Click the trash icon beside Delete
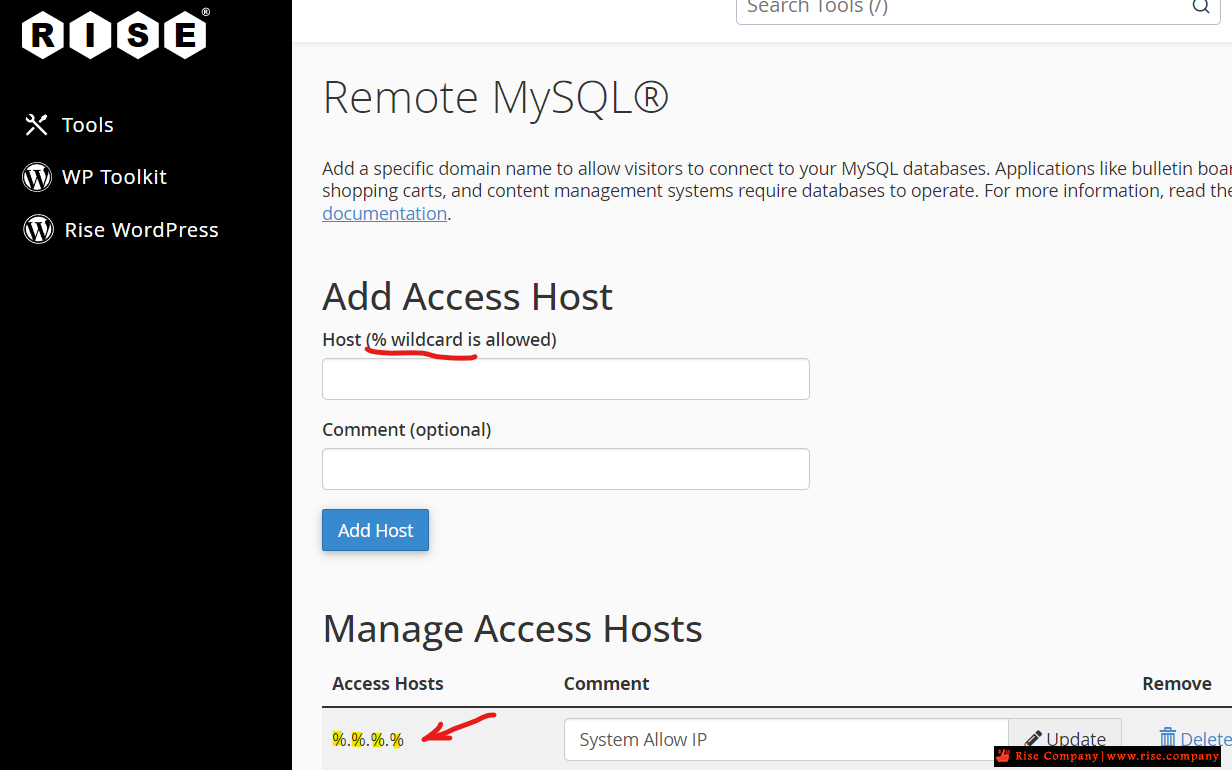The height and width of the screenshot is (770, 1232). point(1167,738)
